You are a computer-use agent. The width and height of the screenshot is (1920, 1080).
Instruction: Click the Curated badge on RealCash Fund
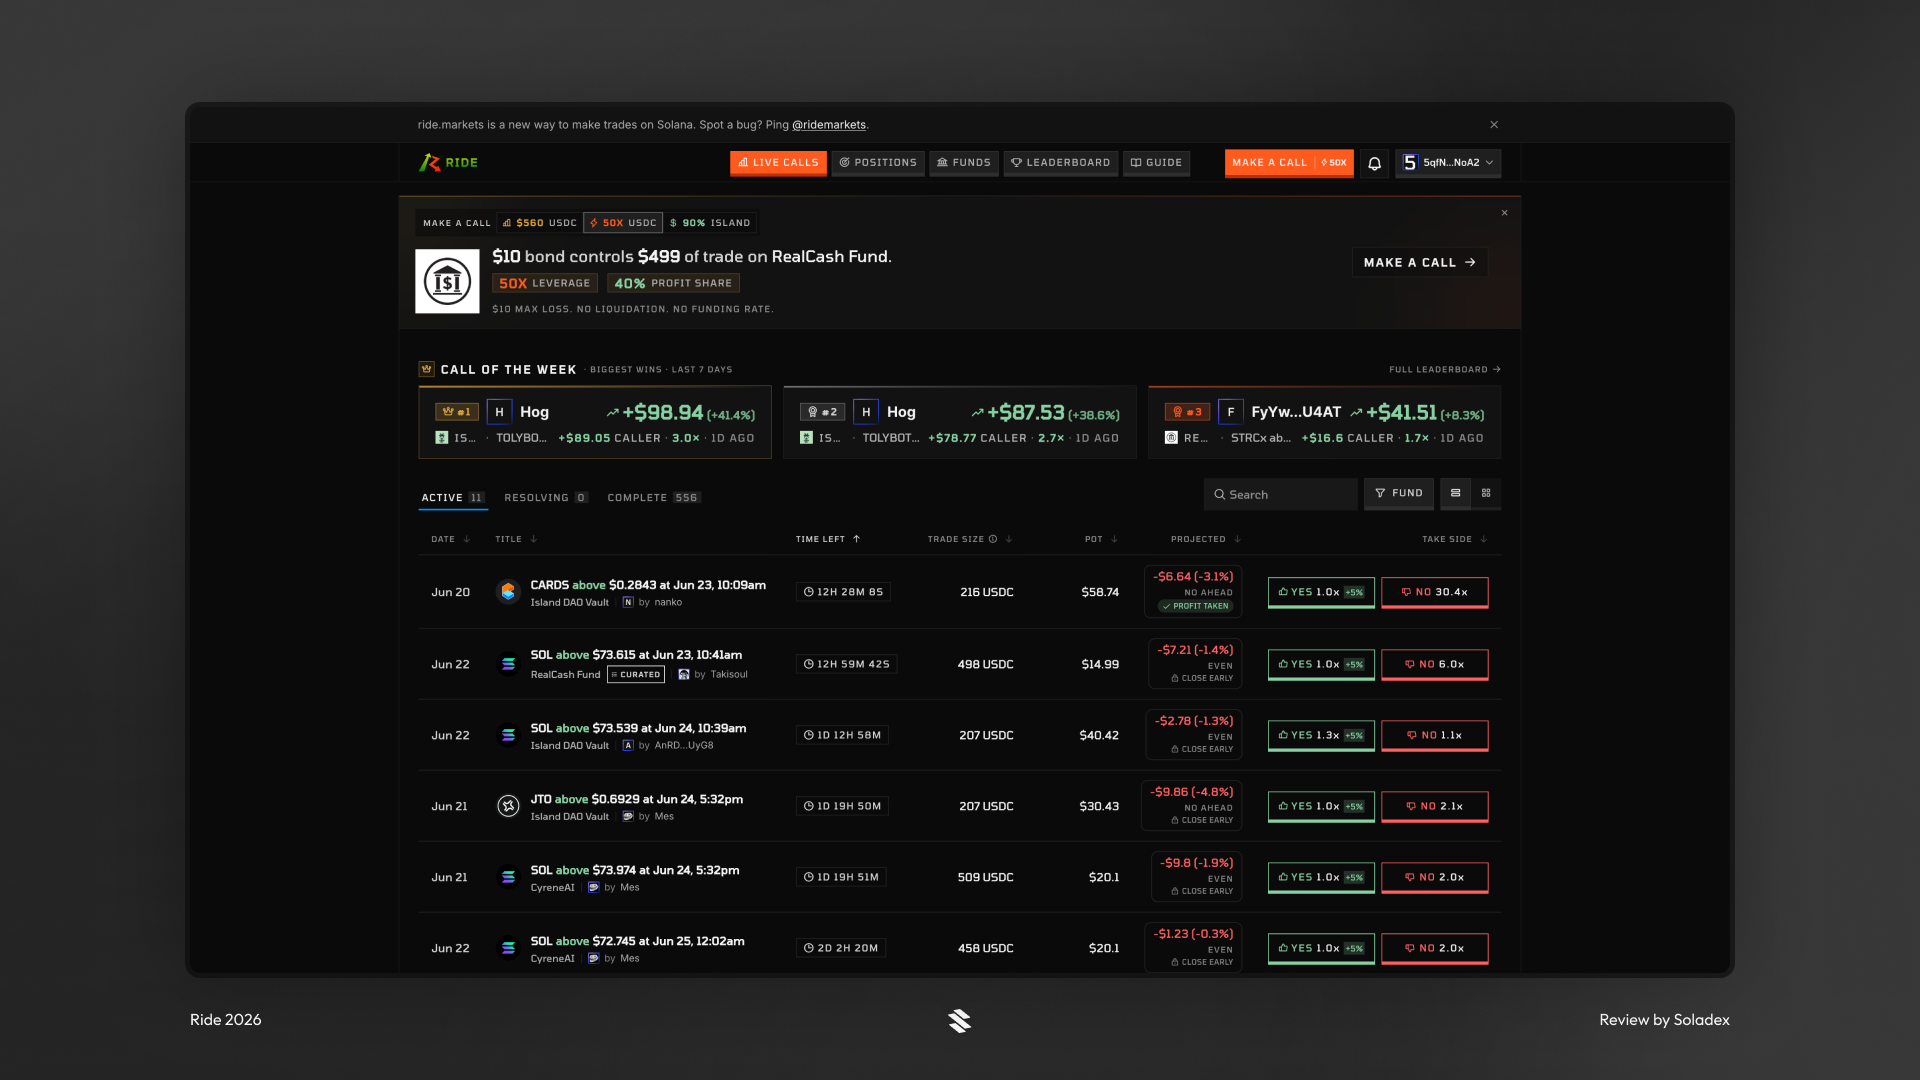(636, 675)
